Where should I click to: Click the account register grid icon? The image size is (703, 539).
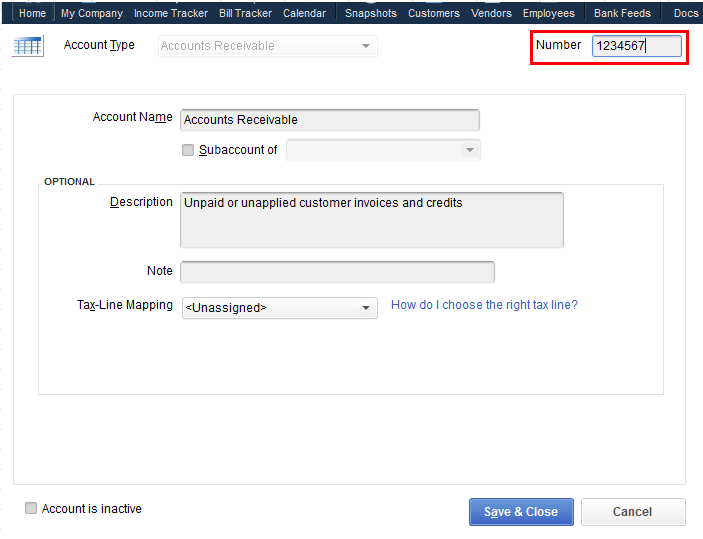(x=29, y=47)
